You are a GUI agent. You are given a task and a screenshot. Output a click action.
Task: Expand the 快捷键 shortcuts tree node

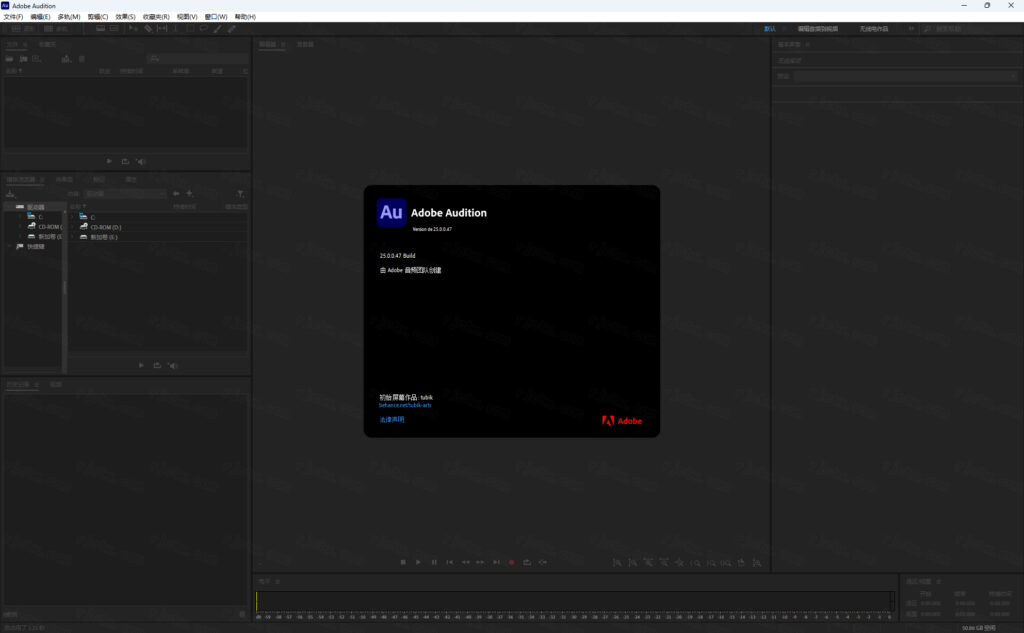[x=9, y=246]
